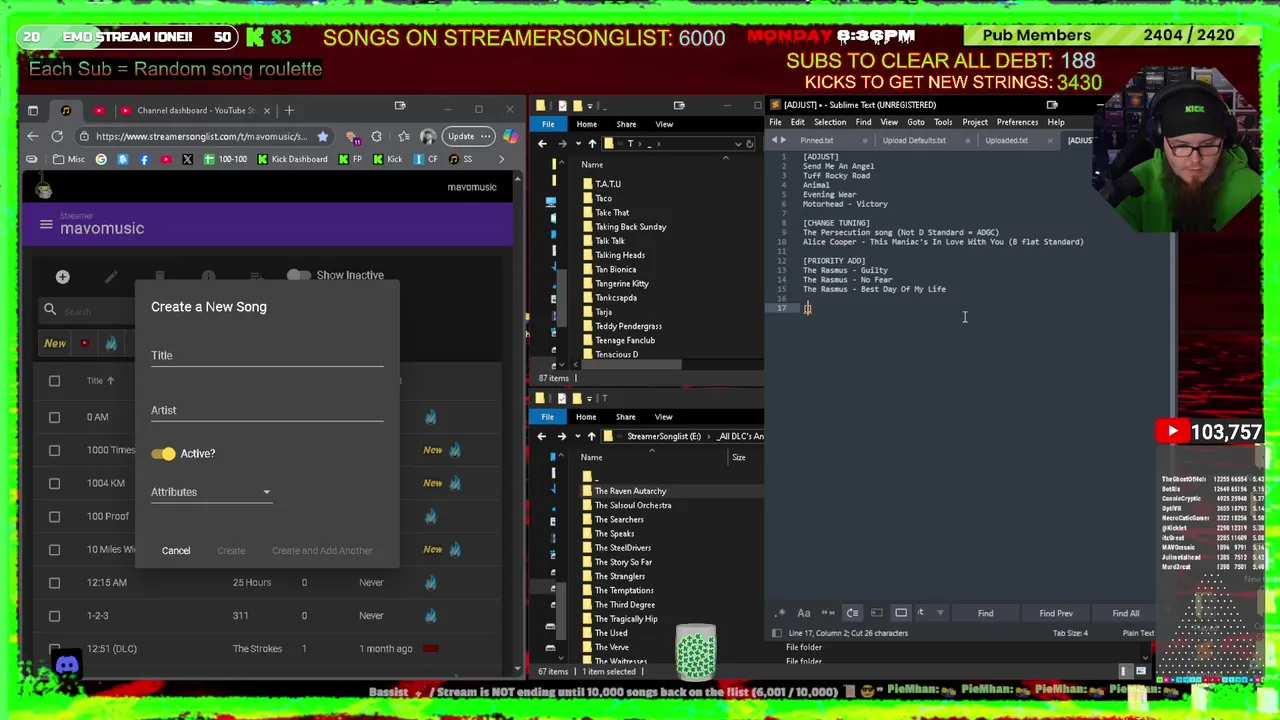This screenshot has height=720, width=1280.
Task: Open the mavomusic hamburger menu
Action: 46,225
